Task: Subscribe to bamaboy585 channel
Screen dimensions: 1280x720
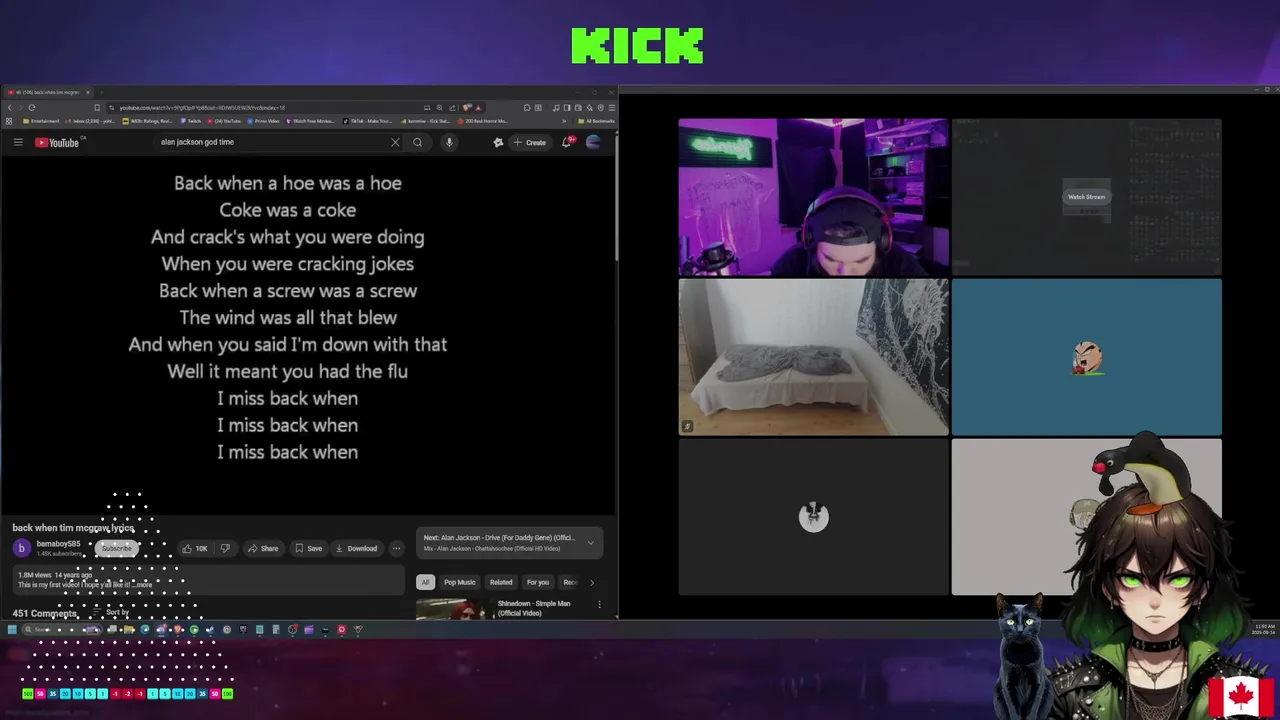Action: [116, 548]
